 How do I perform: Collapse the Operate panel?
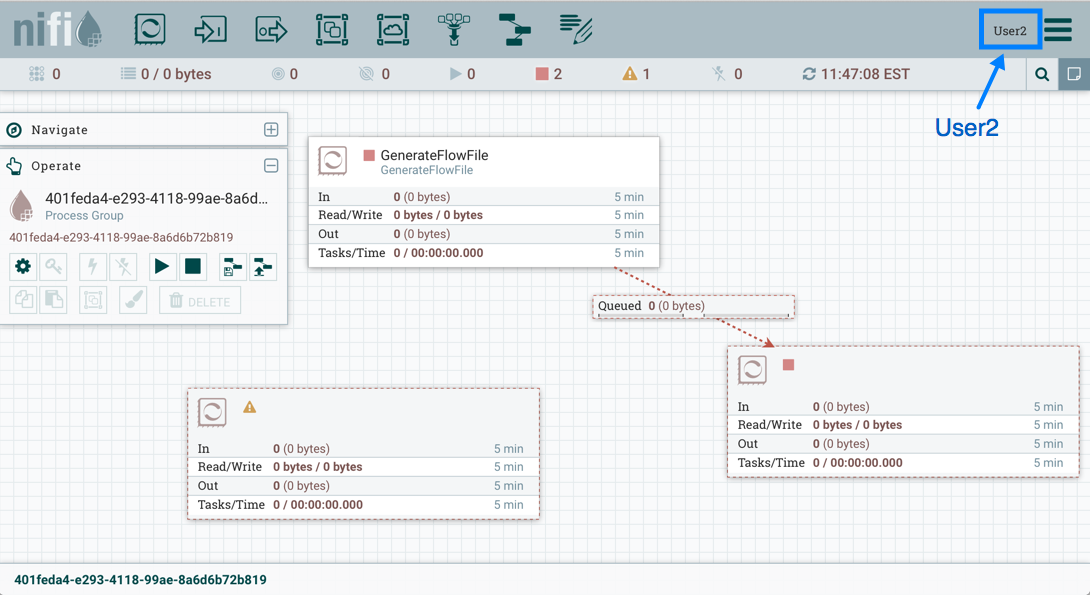point(271,166)
